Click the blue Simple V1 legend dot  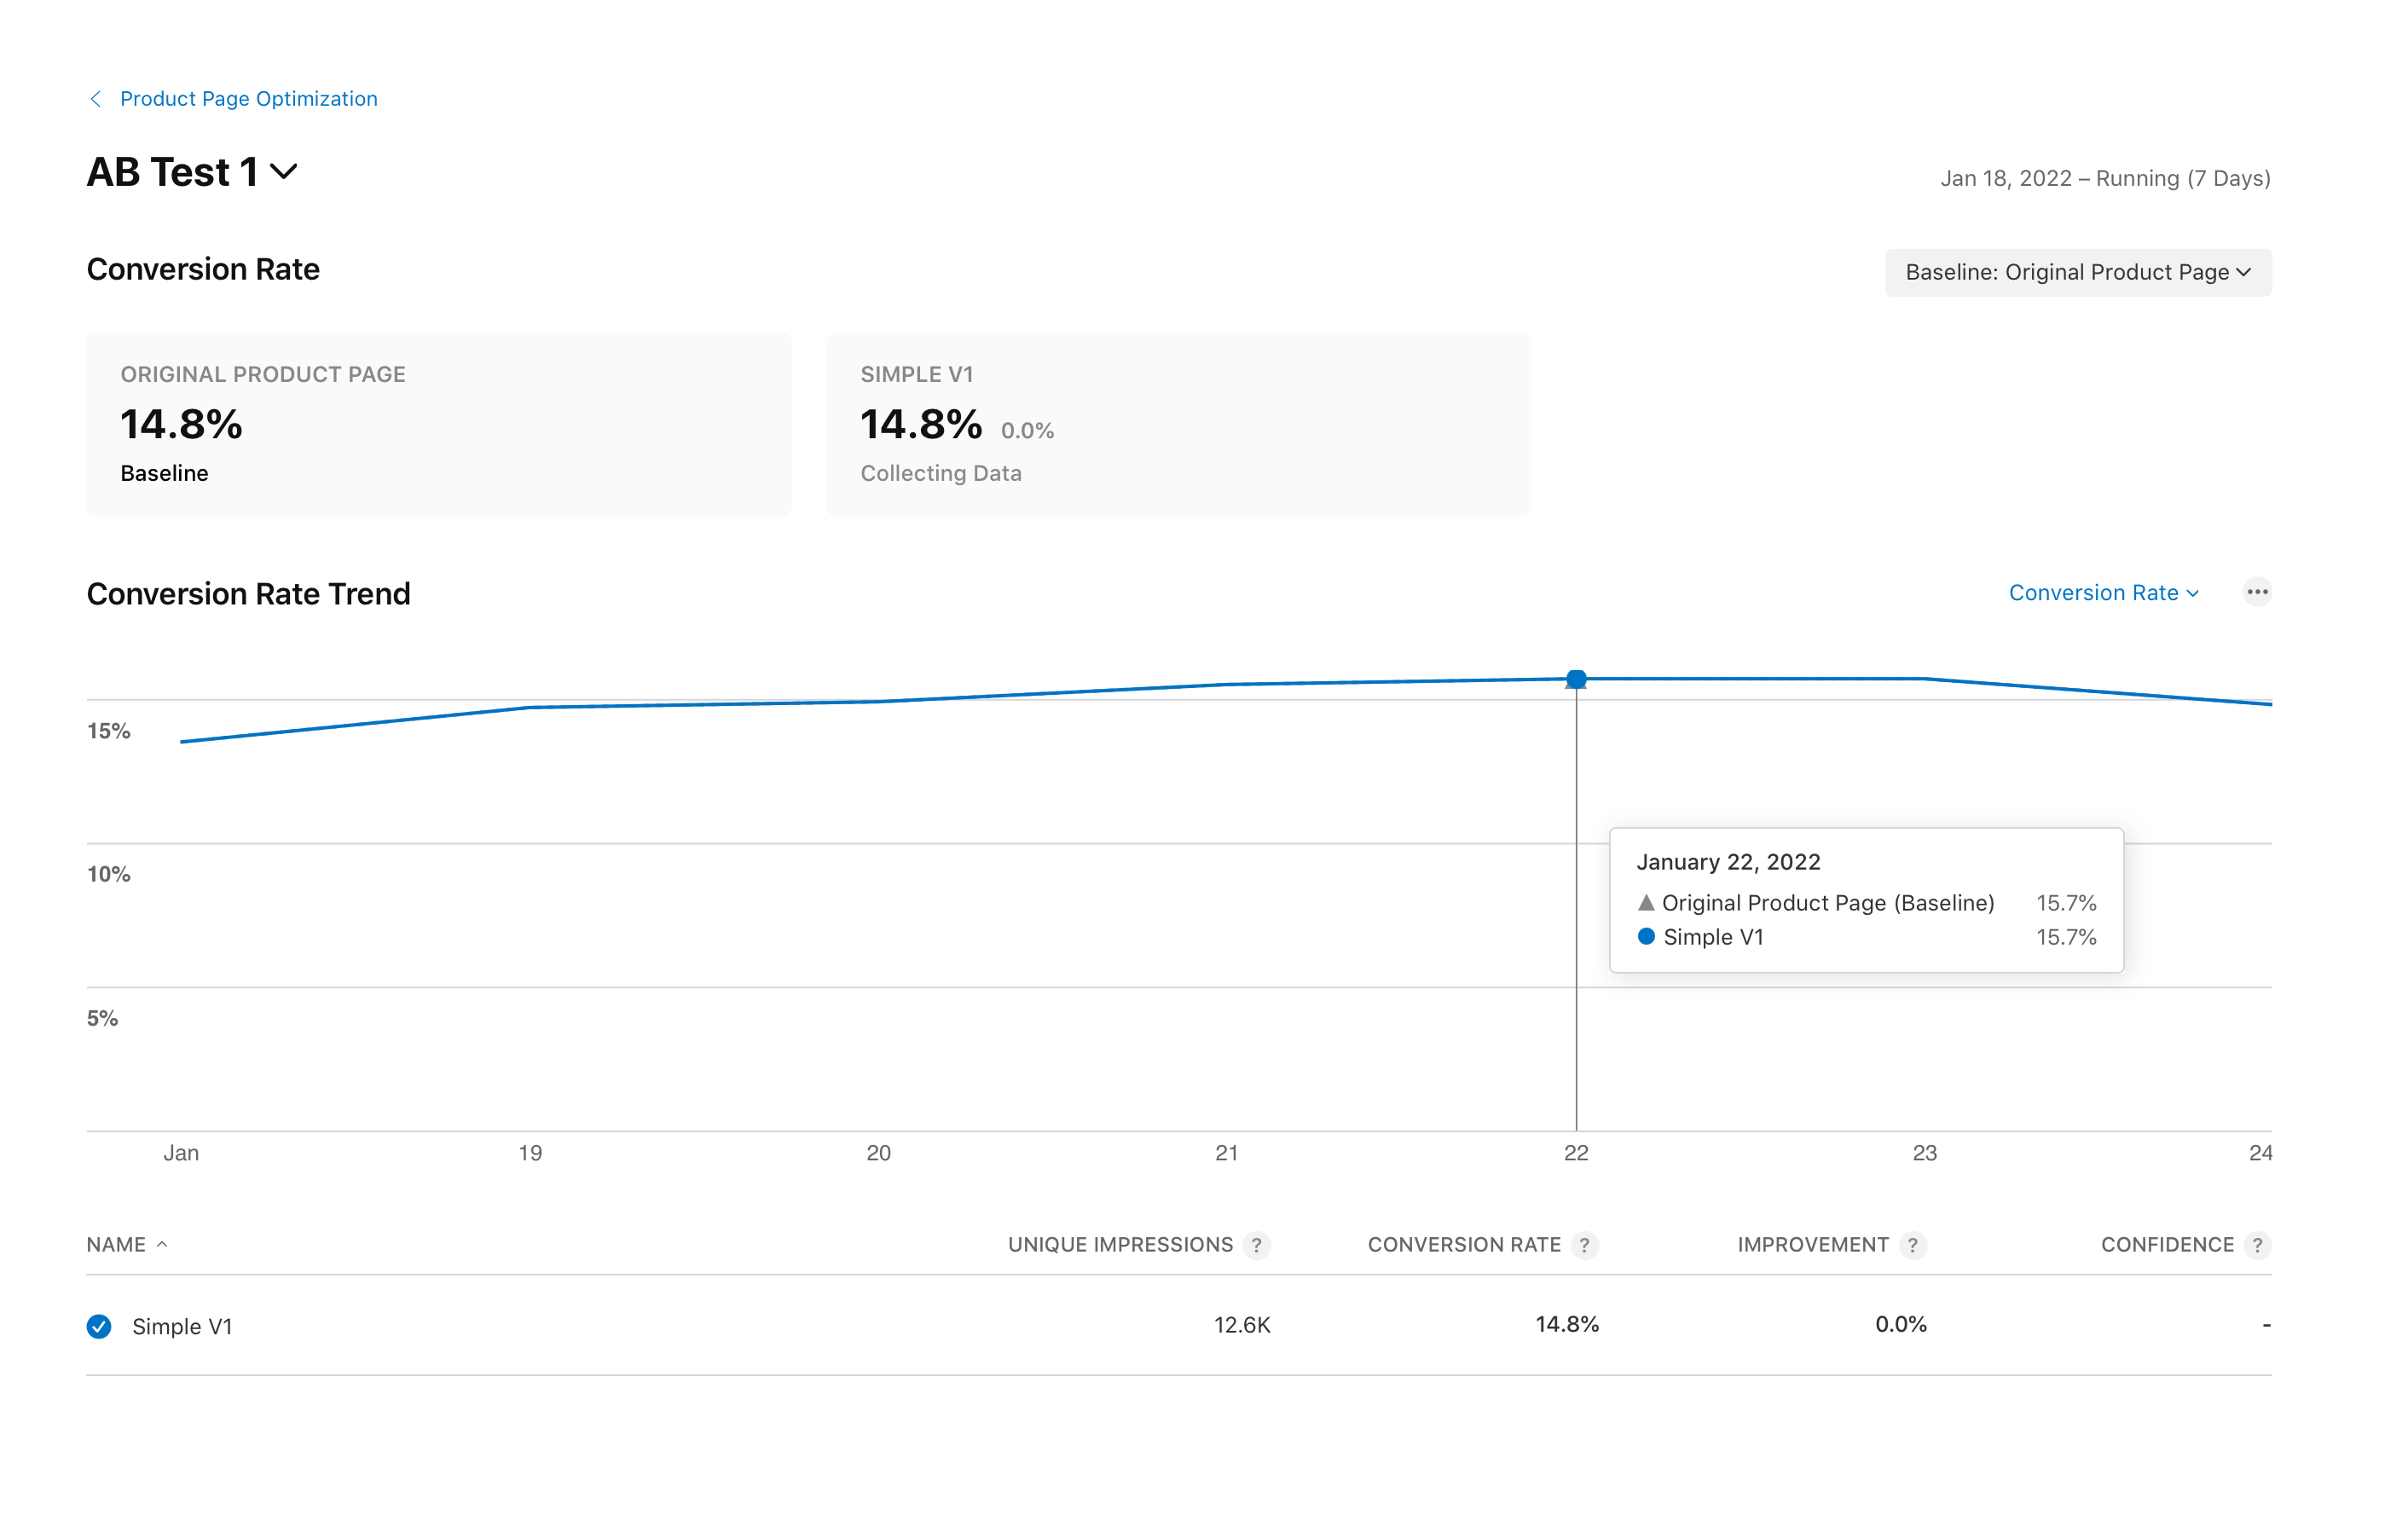click(1646, 937)
